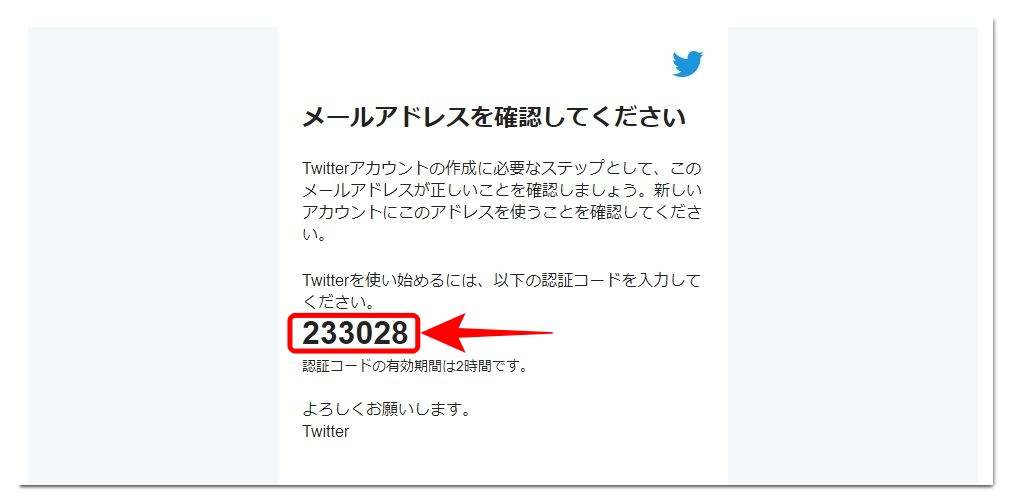Click the left light-blue margin panel
This screenshot has width=1009, height=501.
(153, 256)
